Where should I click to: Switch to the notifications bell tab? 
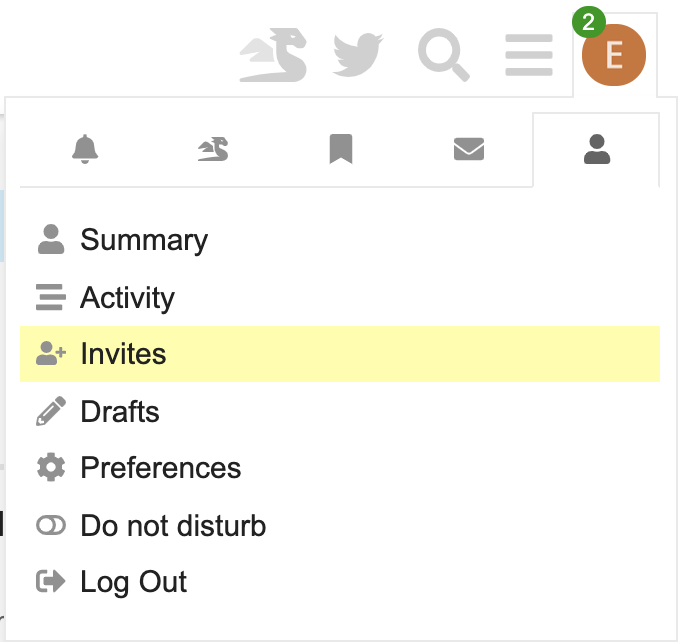point(85,150)
